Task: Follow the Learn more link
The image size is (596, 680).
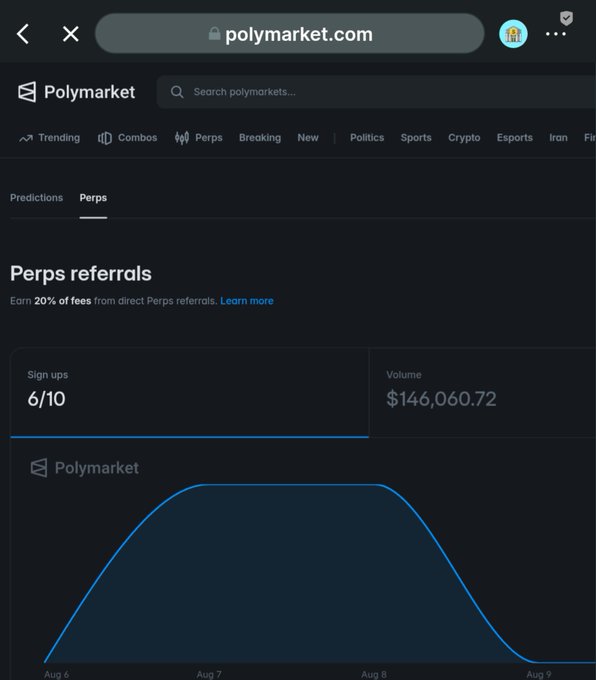Action: pyautogui.click(x=247, y=301)
